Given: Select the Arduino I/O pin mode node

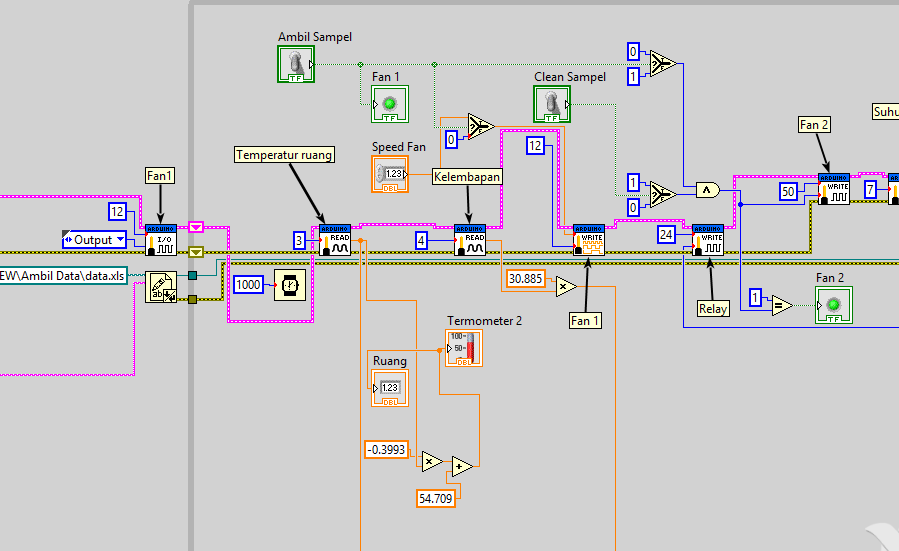Looking at the screenshot, I should (x=161, y=240).
